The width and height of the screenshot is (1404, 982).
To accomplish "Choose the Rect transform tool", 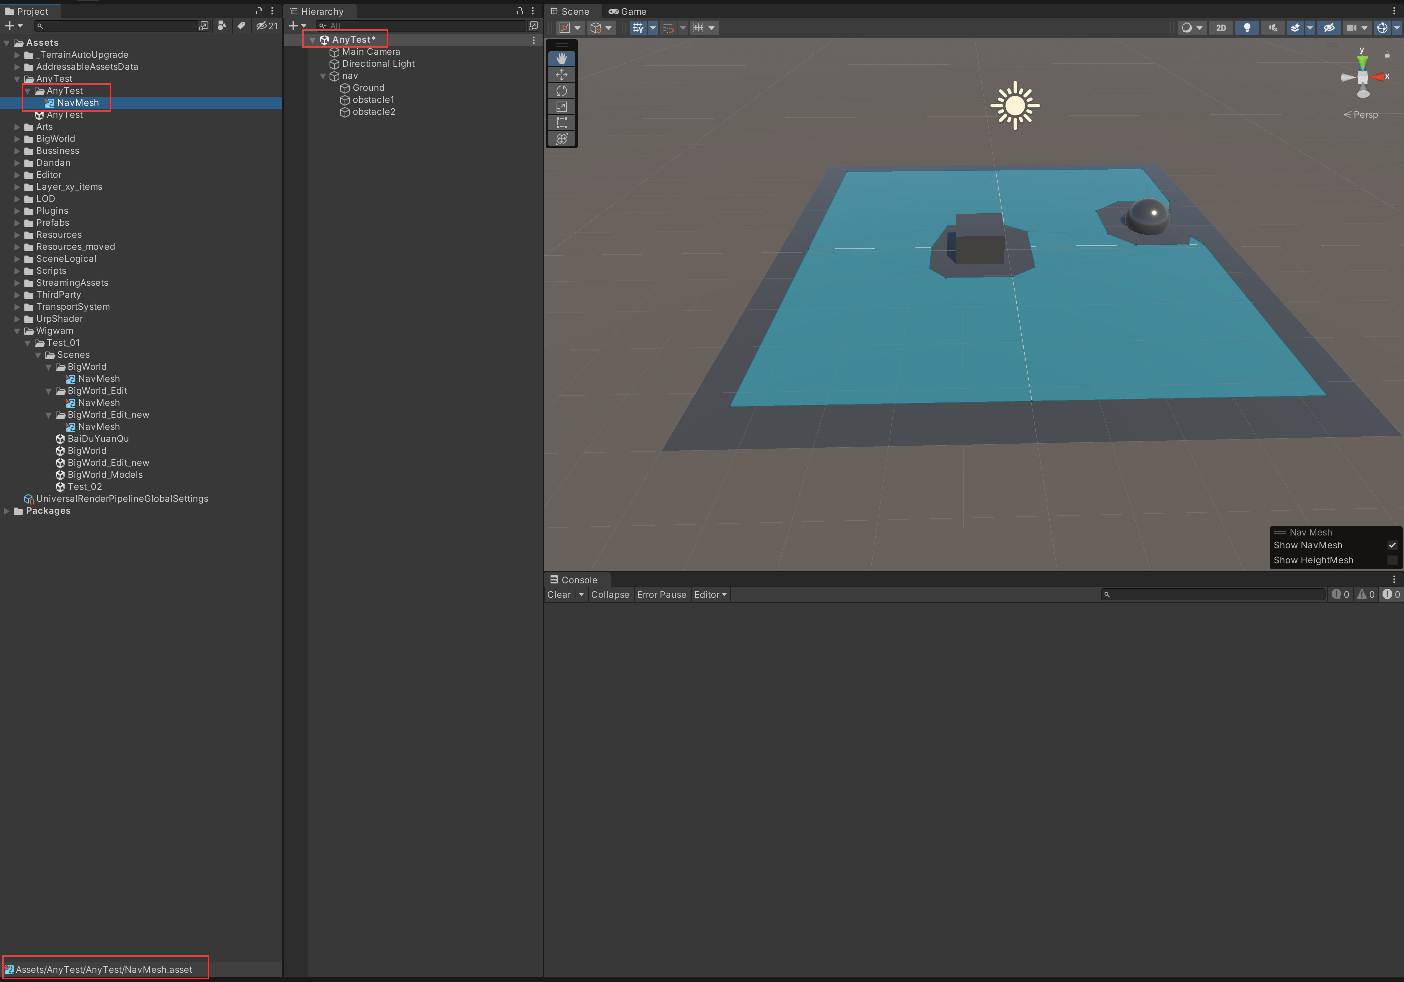I will (x=561, y=122).
